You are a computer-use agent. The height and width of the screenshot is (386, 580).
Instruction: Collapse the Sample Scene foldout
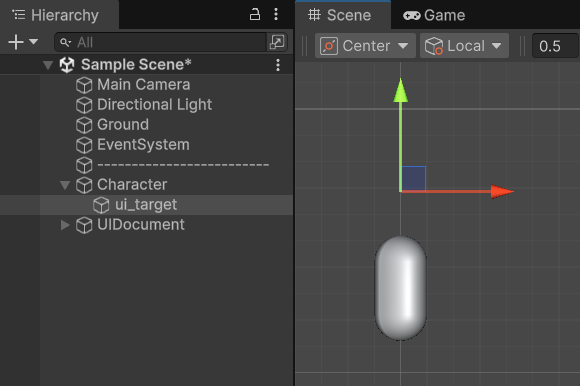pyautogui.click(x=48, y=65)
